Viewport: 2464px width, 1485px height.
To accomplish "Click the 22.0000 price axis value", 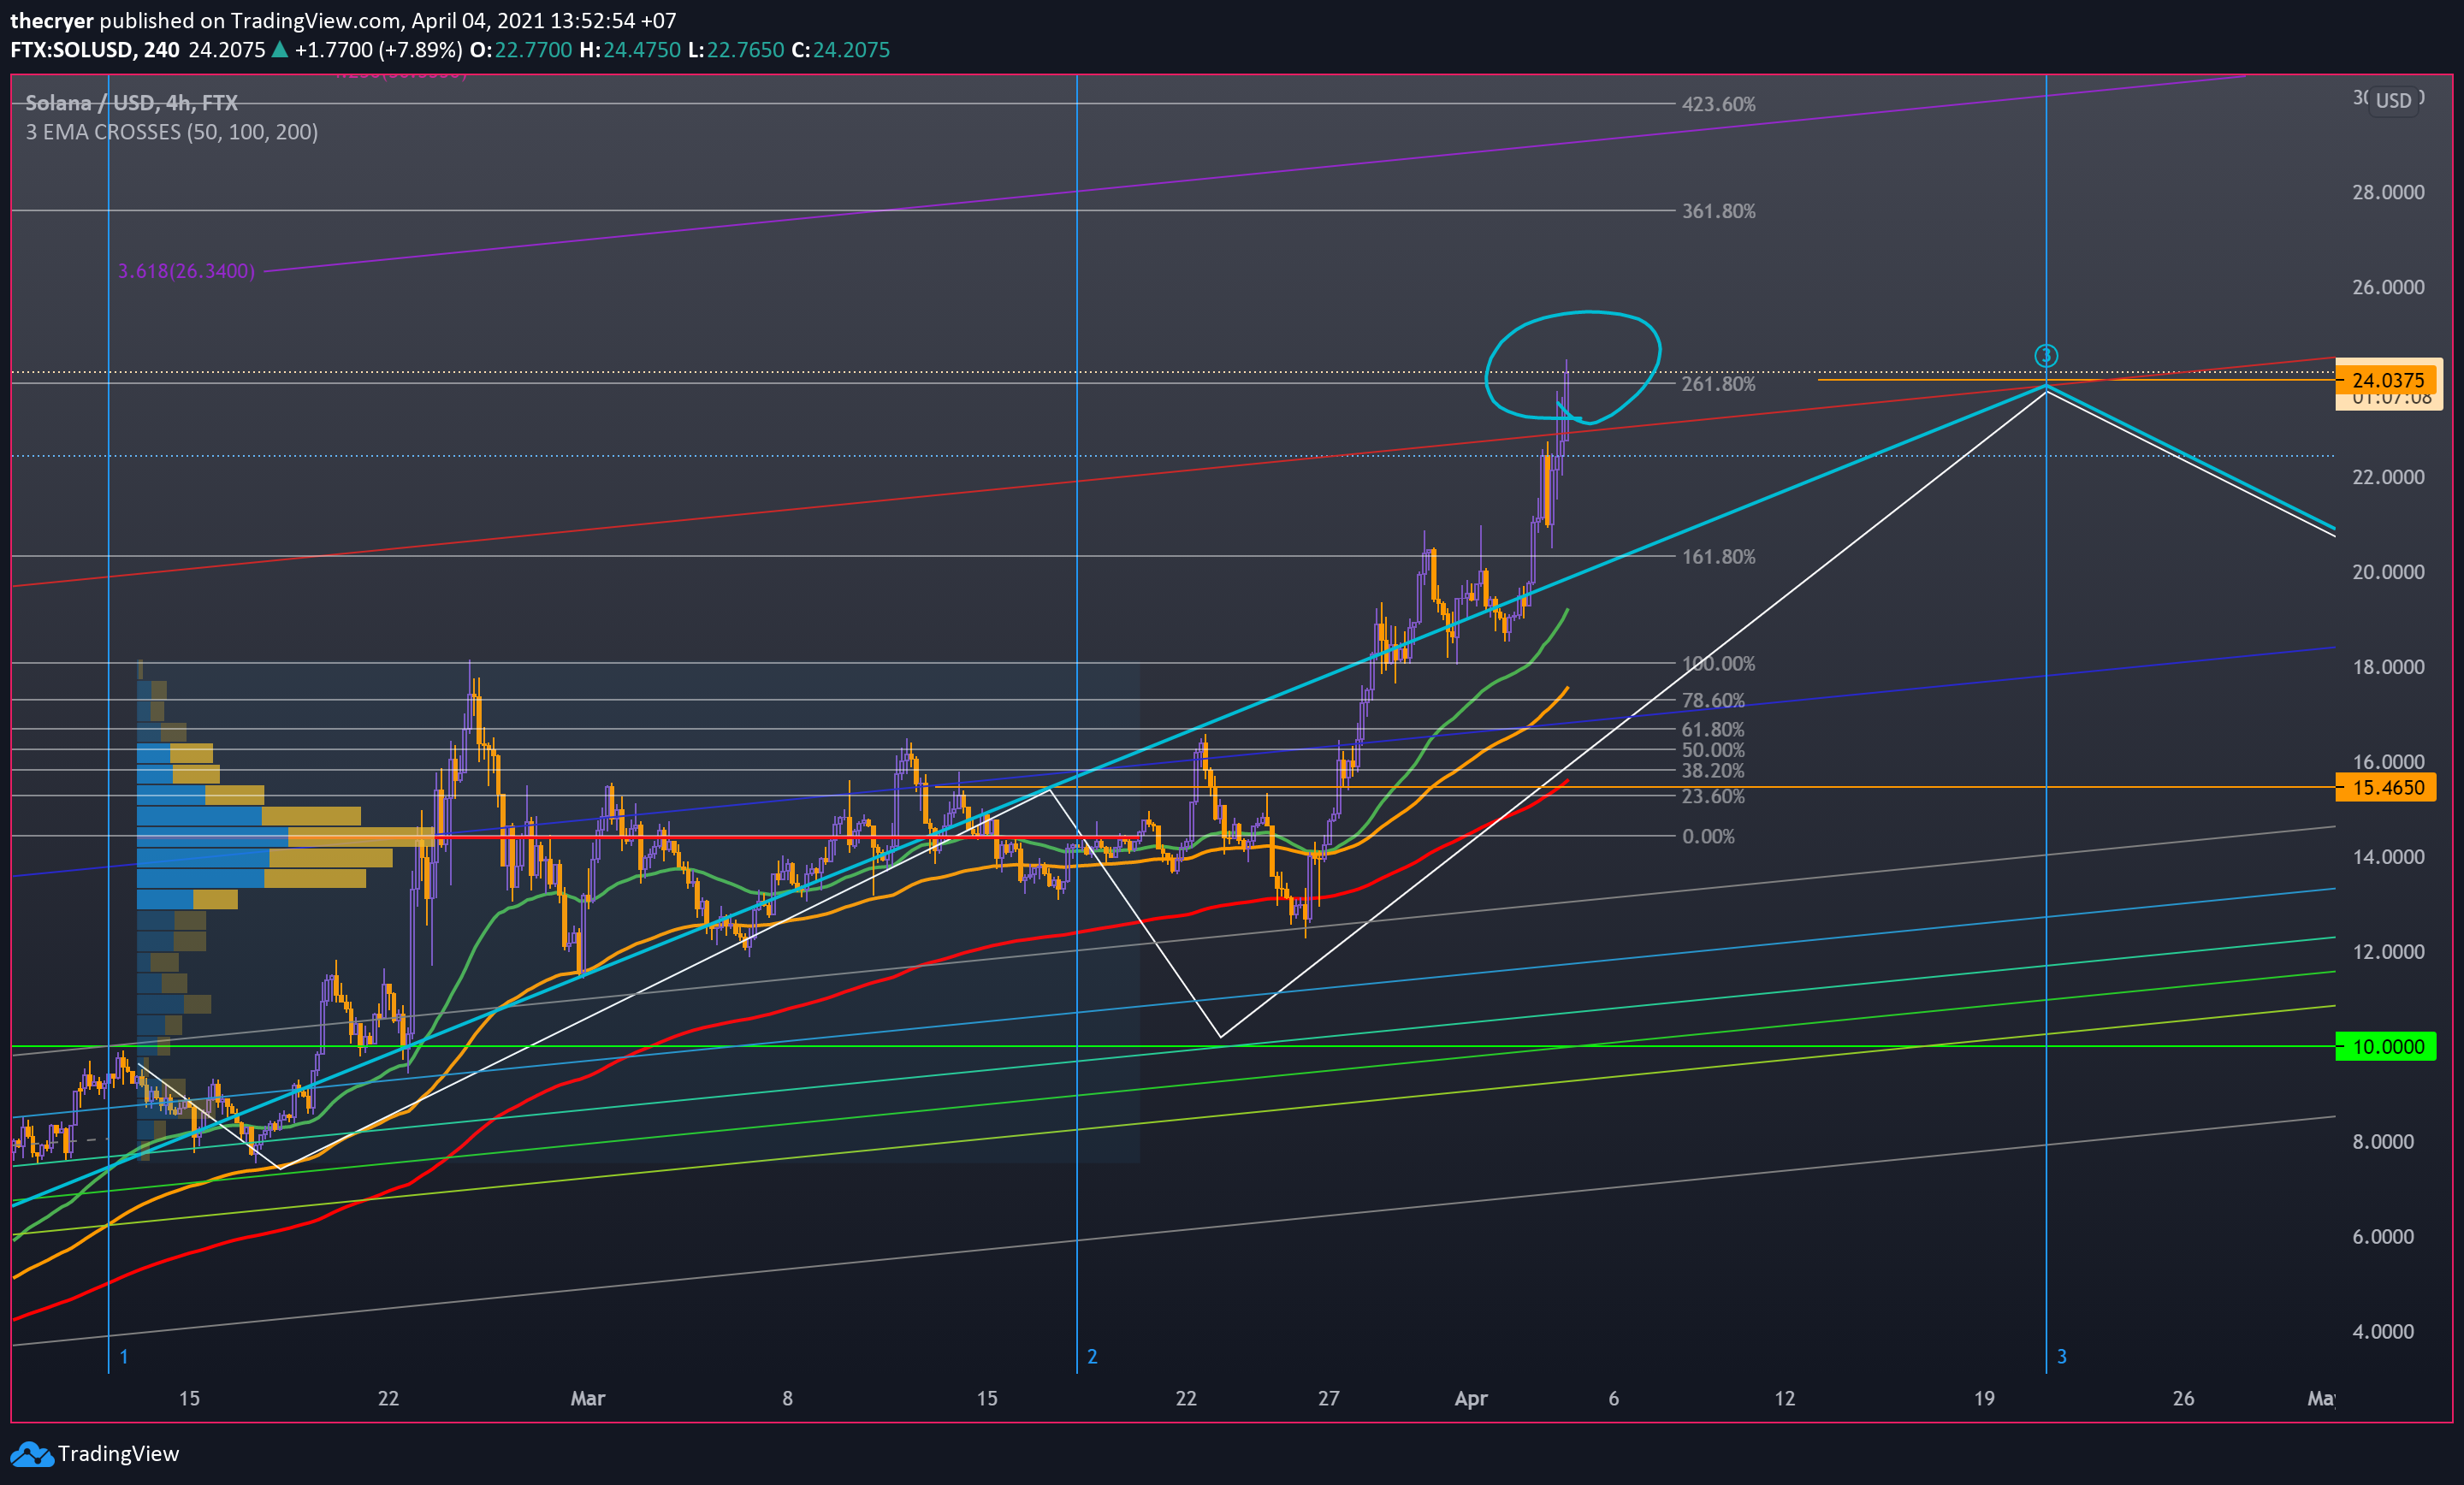I will click(2388, 477).
